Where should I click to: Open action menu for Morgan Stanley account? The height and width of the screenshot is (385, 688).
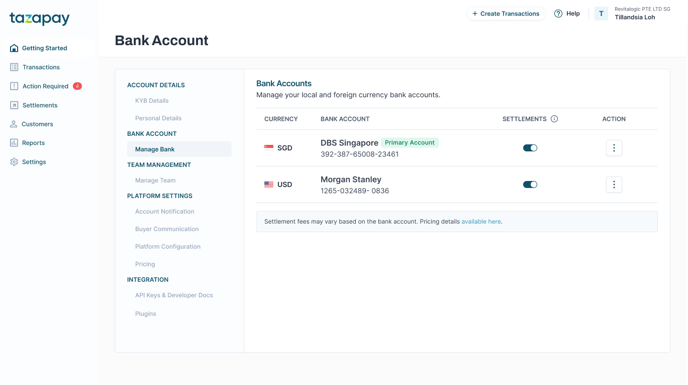614,184
